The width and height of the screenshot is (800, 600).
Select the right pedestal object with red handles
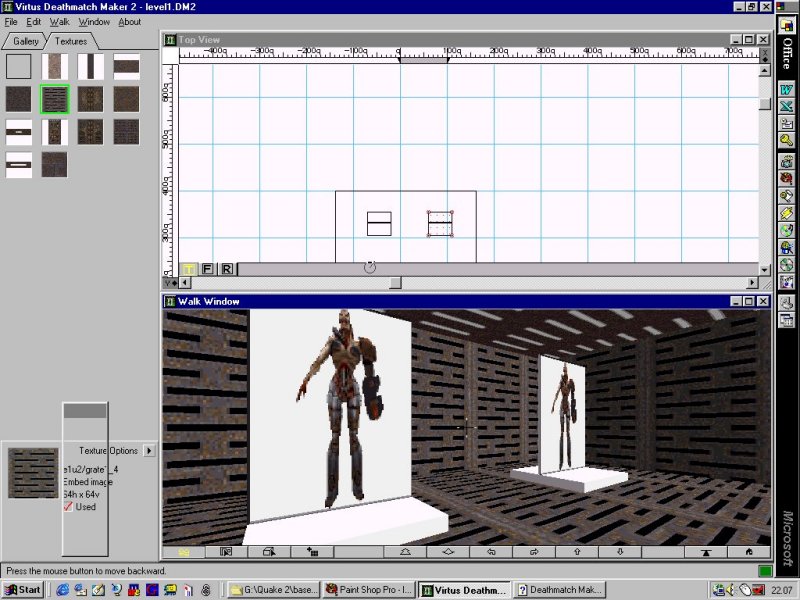pyautogui.click(x=440, y=224)
